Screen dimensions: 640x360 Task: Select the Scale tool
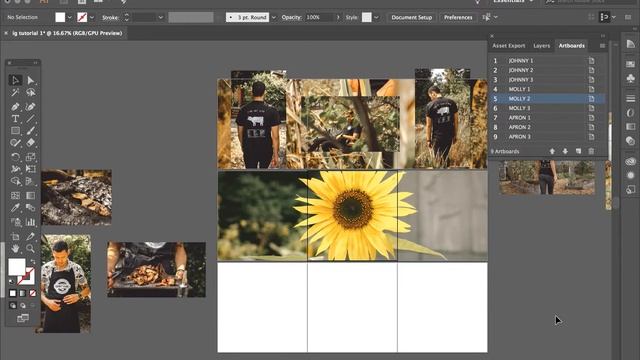[x=31, y=157]
